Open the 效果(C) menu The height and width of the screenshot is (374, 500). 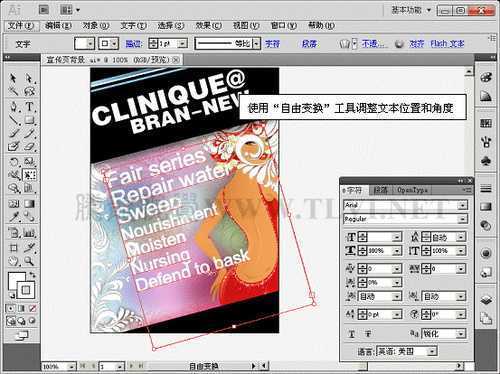(x=208, y=26)
